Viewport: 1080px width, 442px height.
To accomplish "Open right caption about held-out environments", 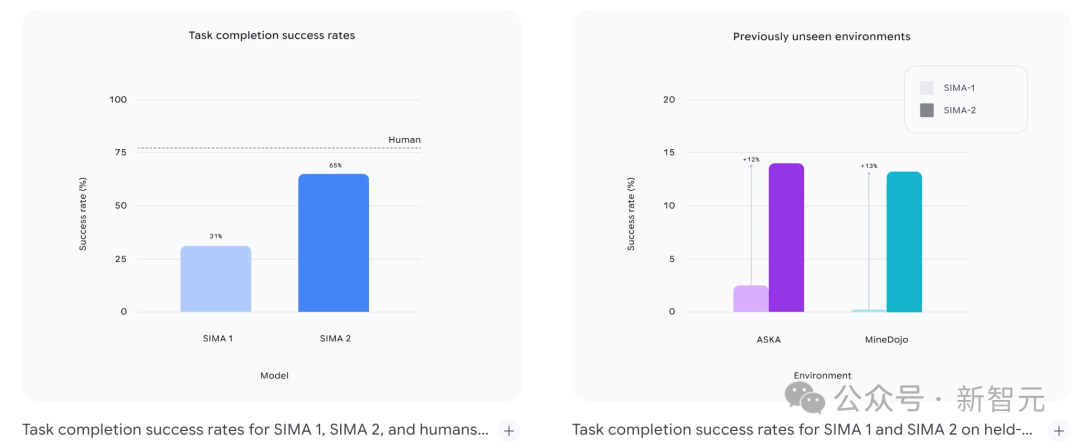I will click(x=802, y=430).
